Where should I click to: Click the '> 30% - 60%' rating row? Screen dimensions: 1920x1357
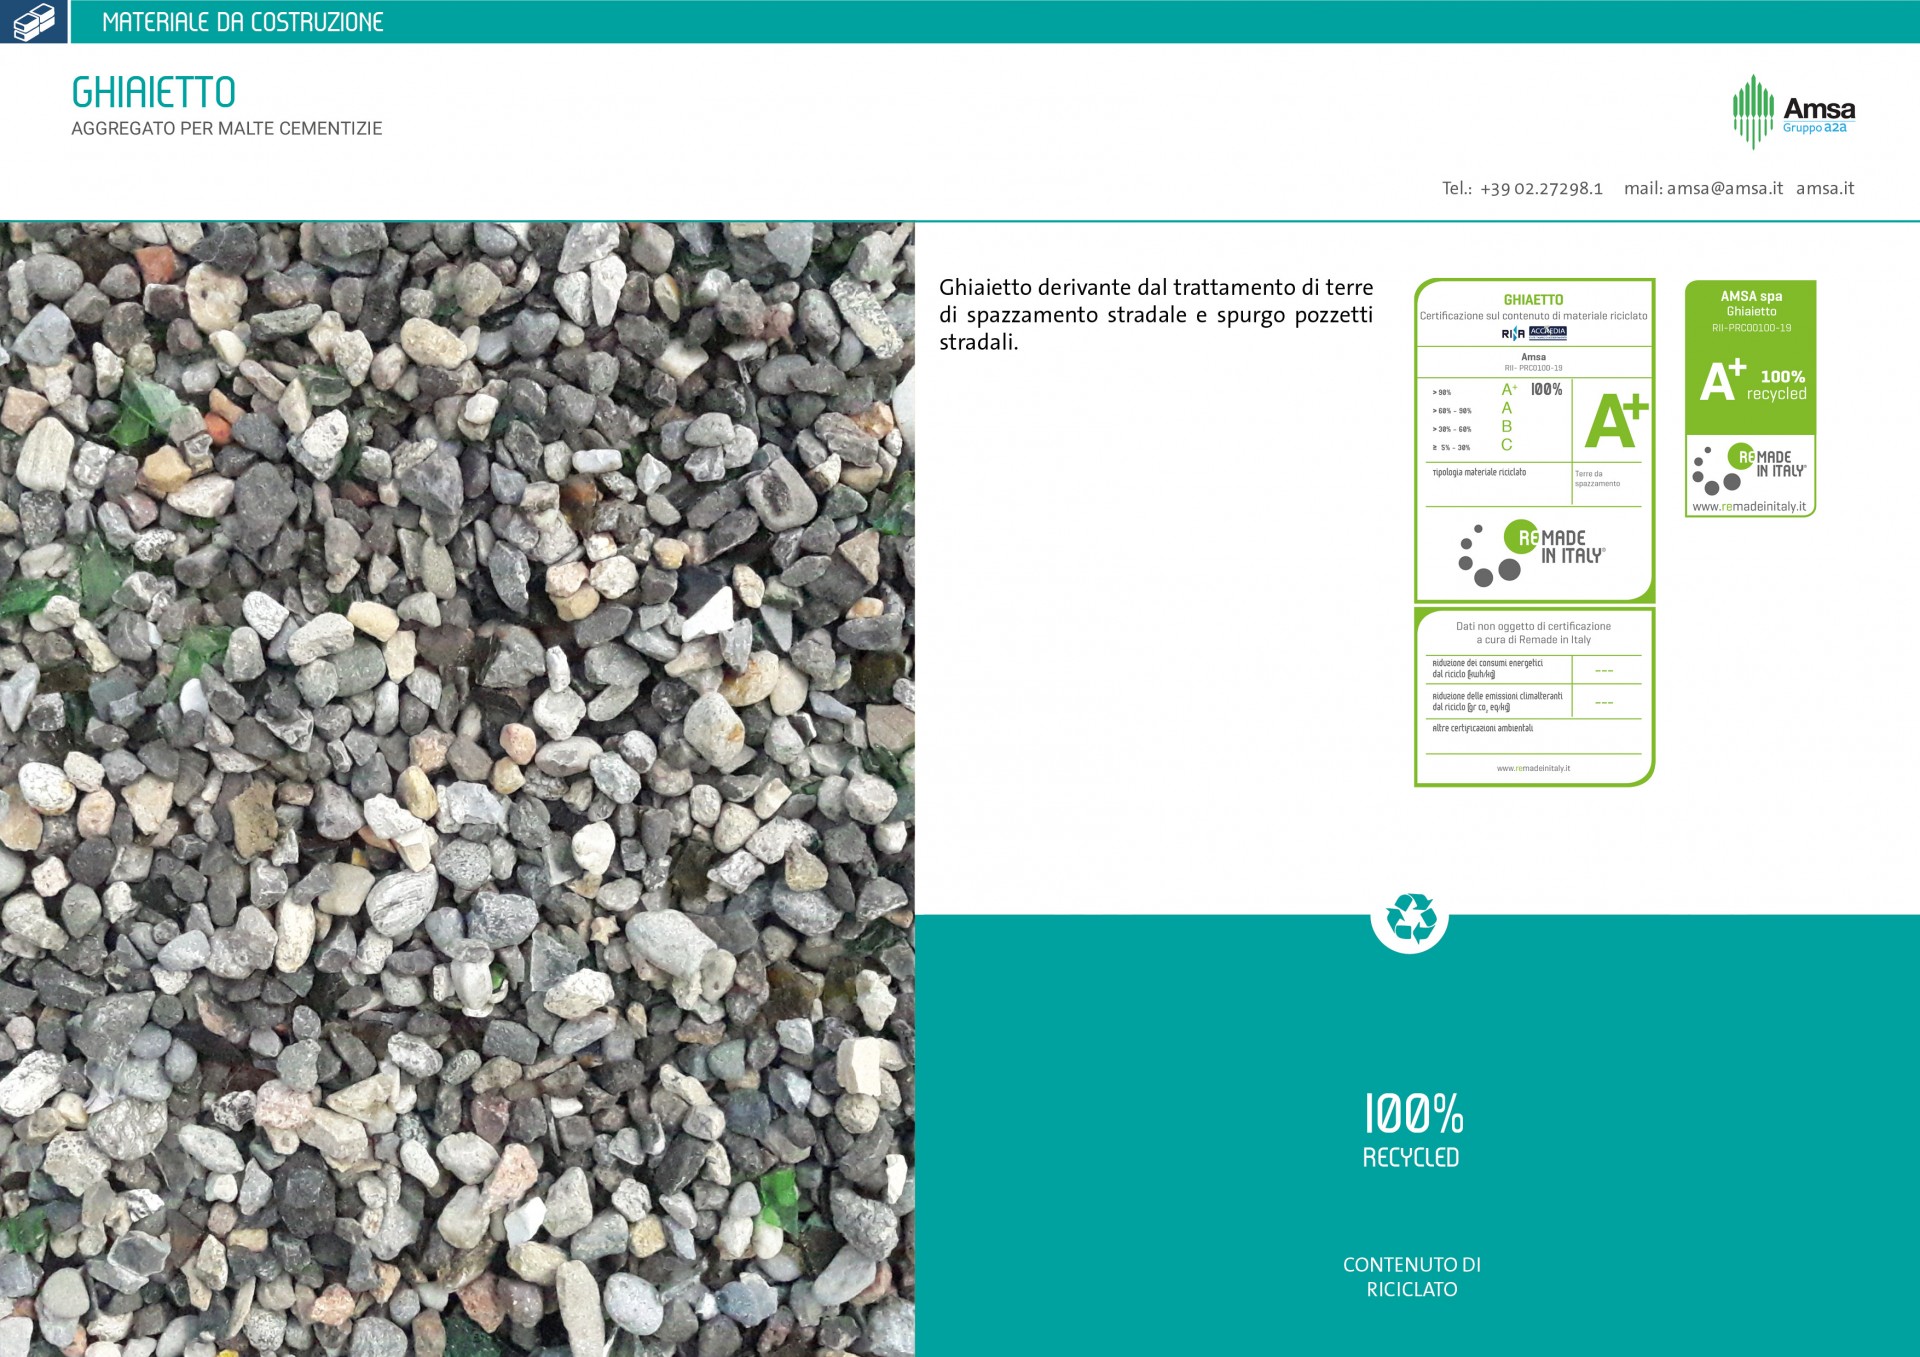point(1471,428)
